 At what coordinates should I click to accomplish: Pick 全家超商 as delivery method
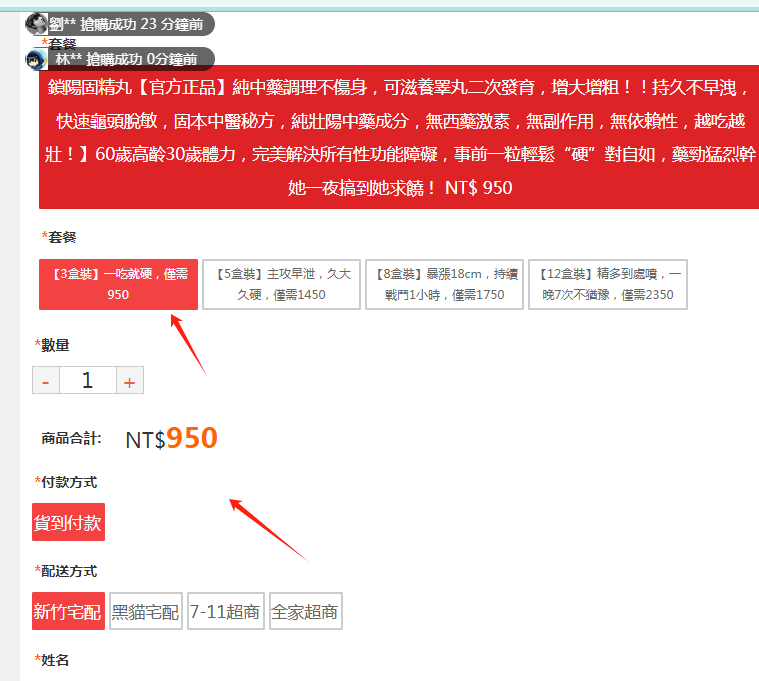[305, 612]
